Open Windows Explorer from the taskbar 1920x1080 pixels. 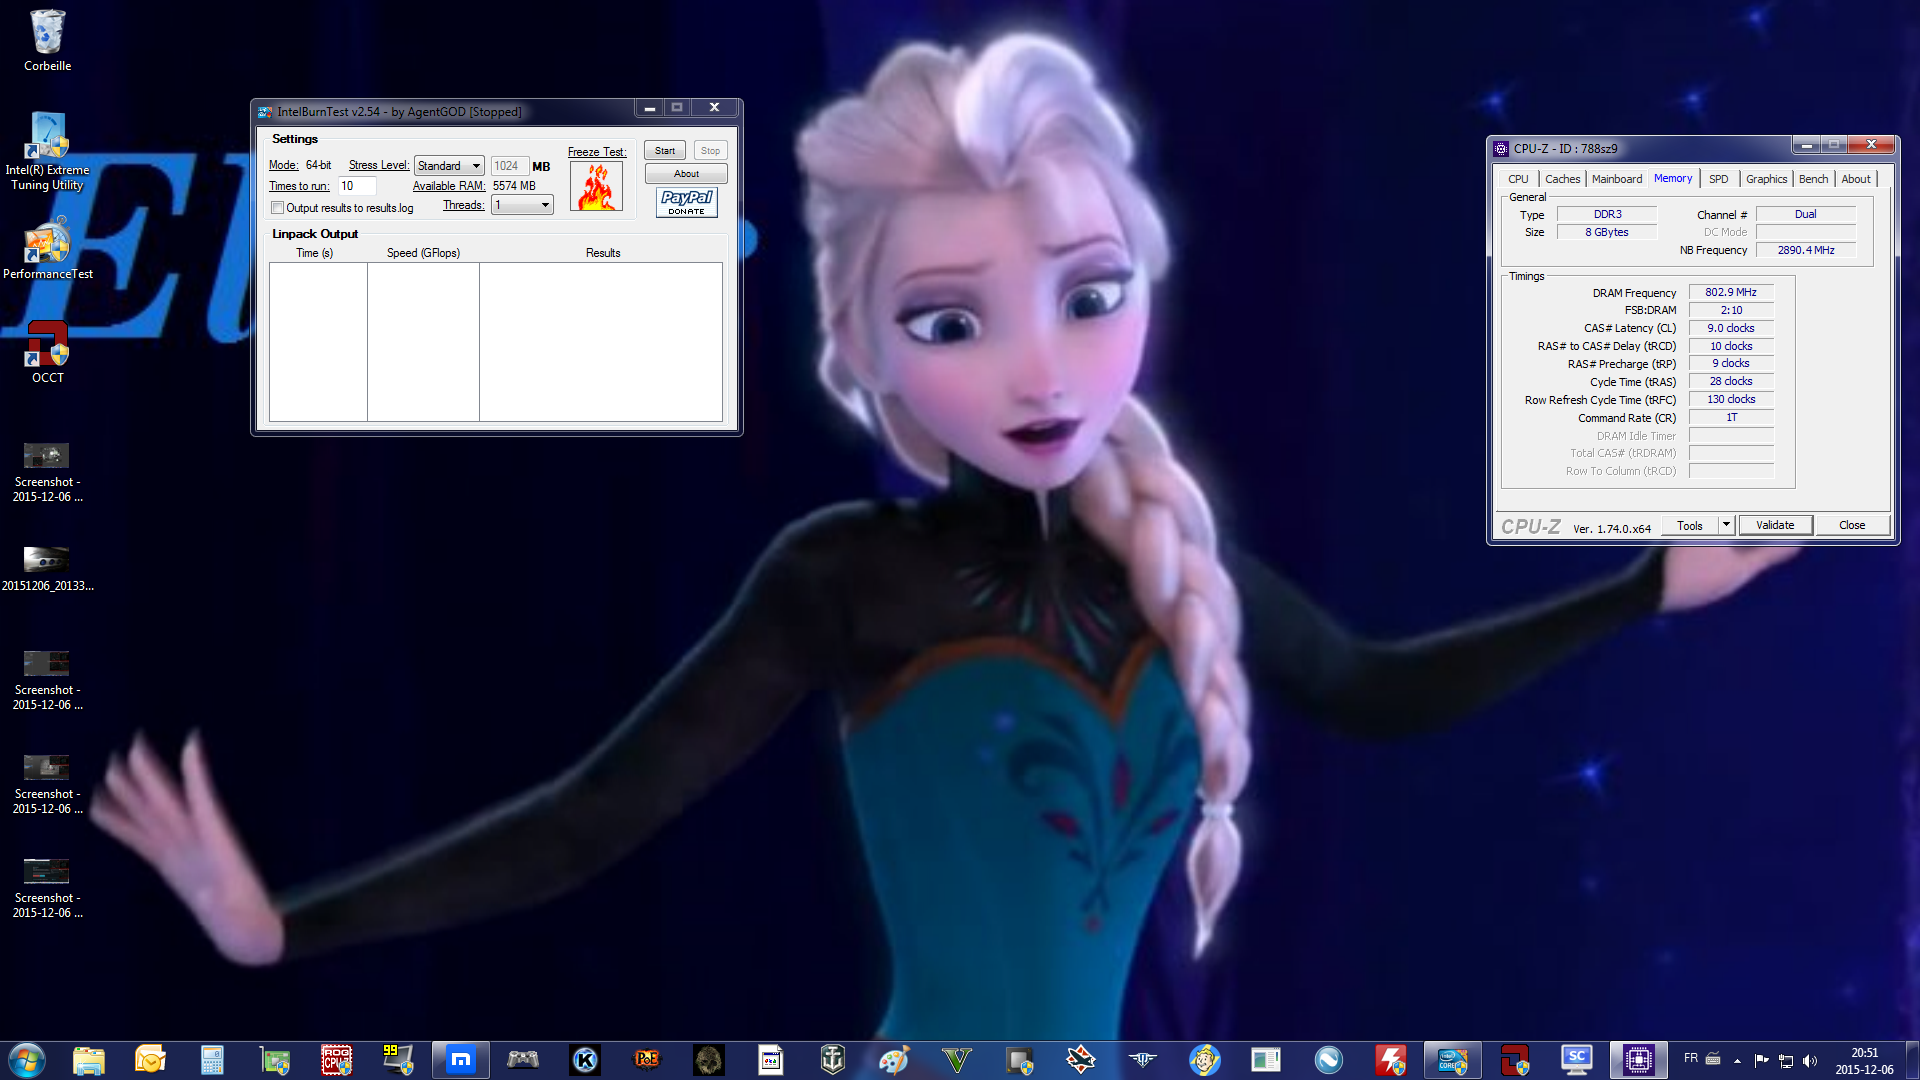tap(89, 1060)
